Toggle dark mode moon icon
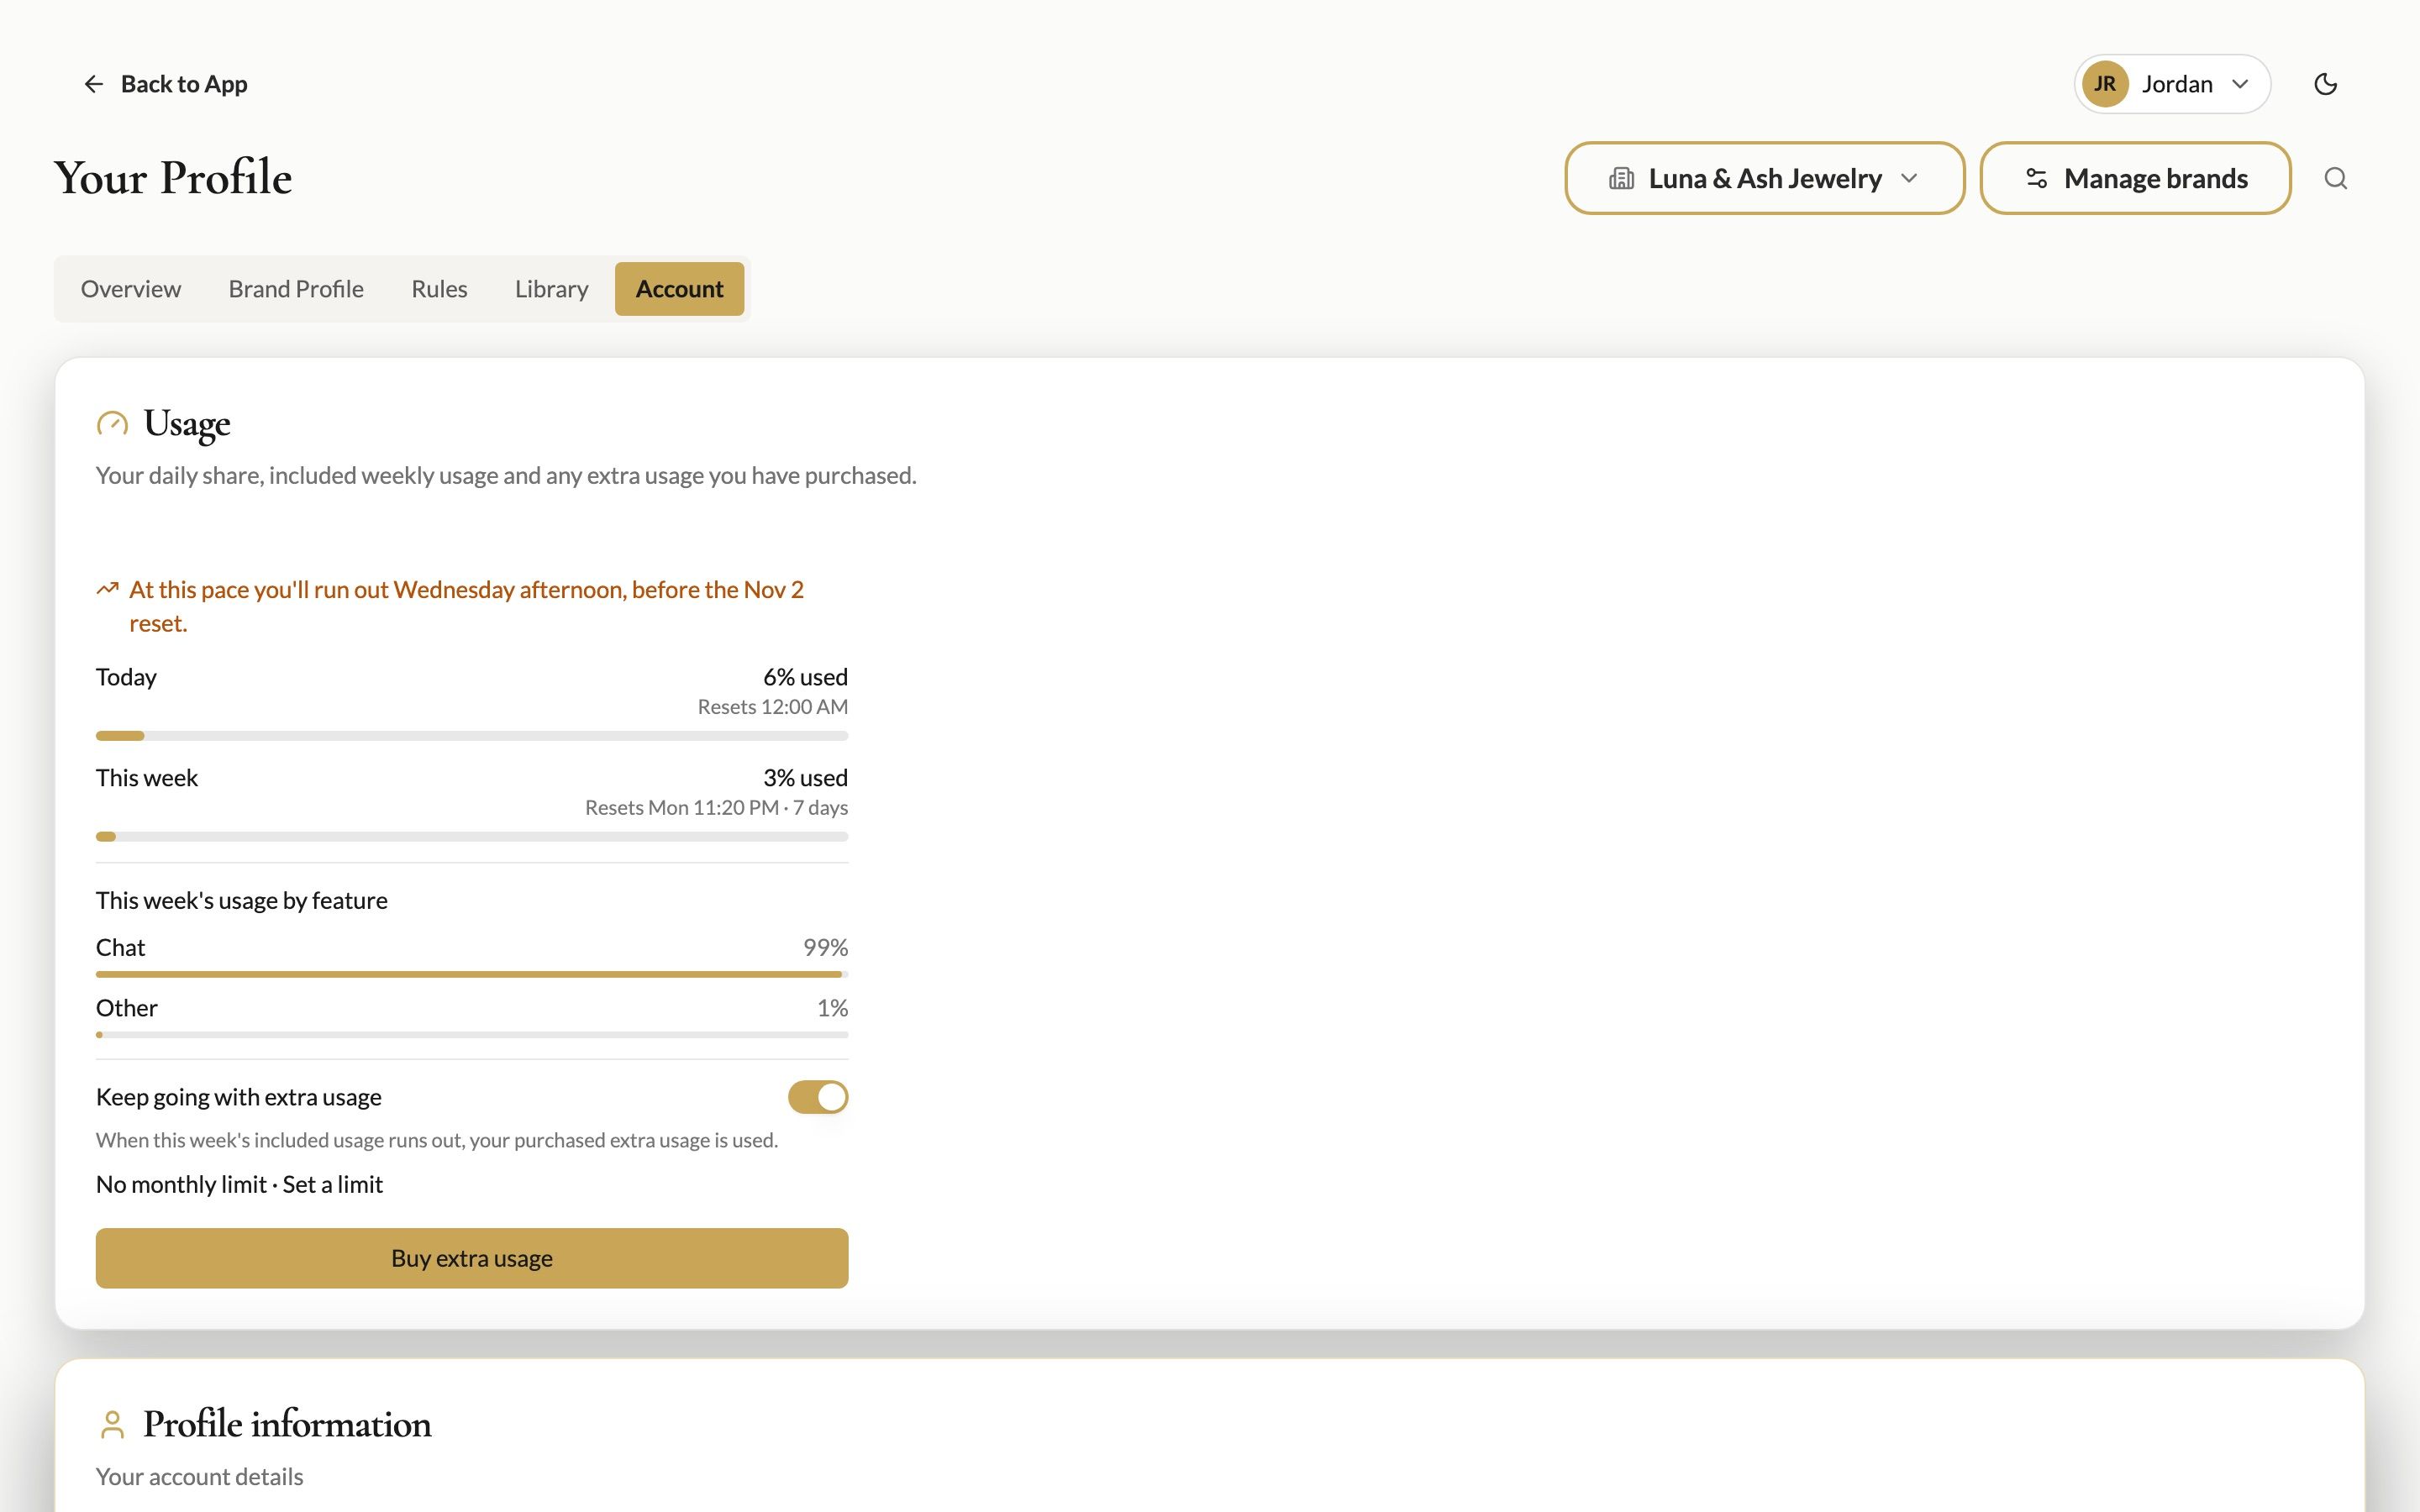This screenshot has width=2420, height=1512. (2325, 84)
